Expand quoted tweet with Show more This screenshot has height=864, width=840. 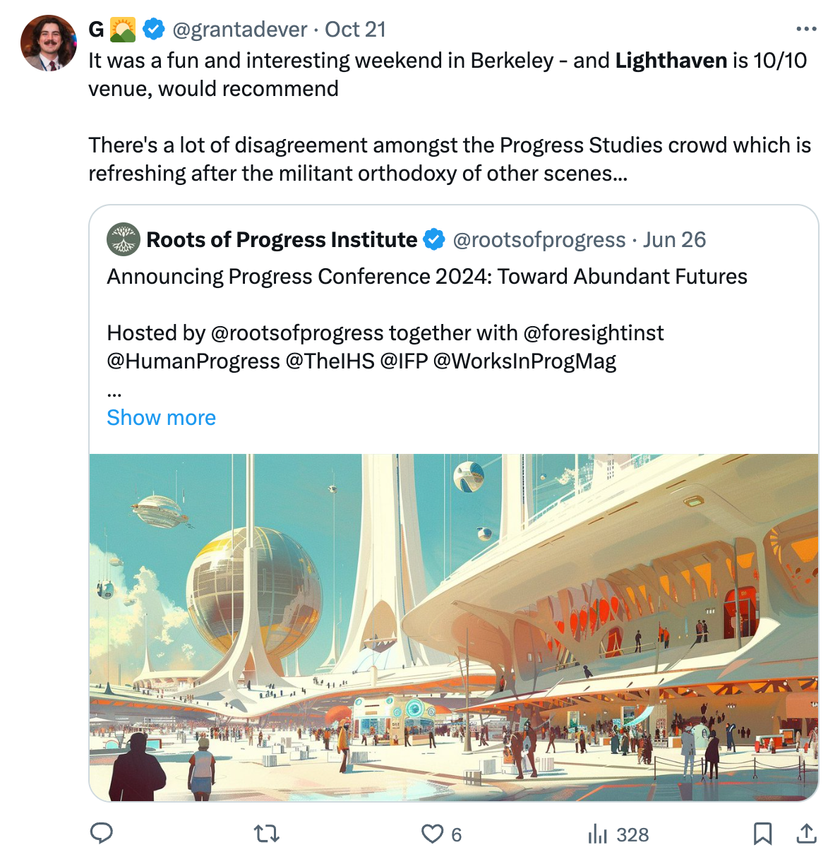click(161, 418)
